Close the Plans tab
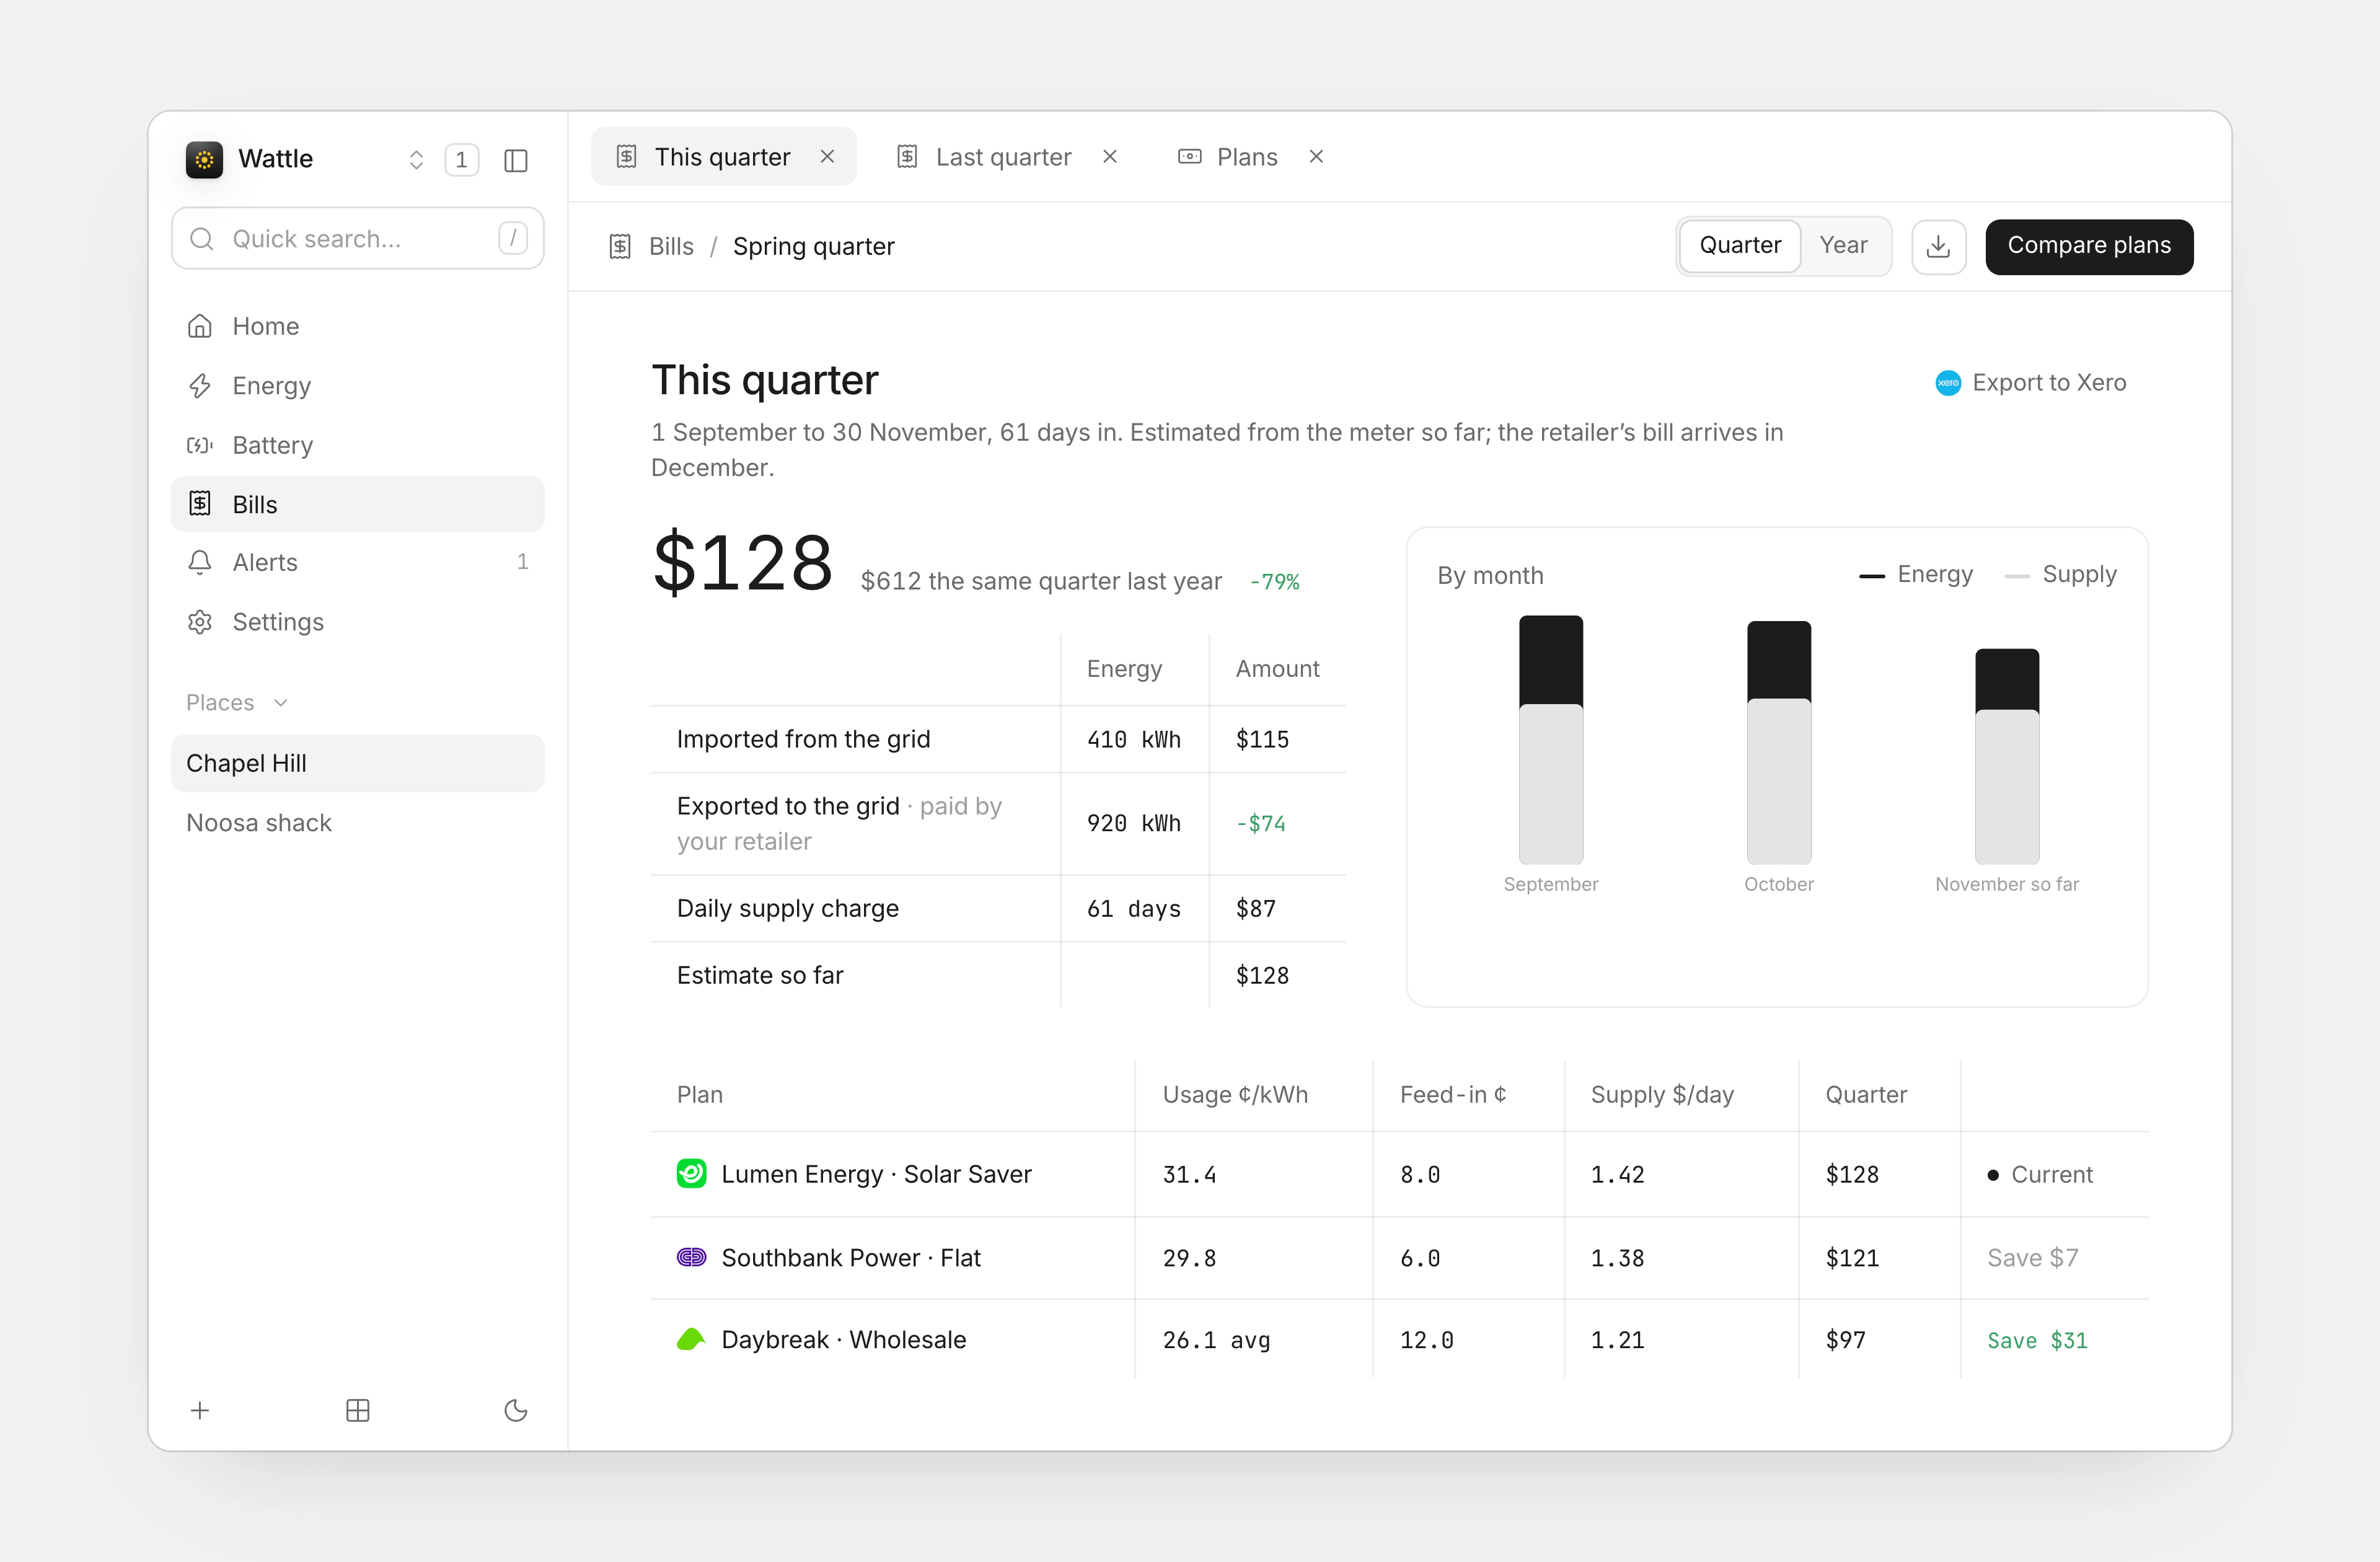 (x=1317, y=157)
